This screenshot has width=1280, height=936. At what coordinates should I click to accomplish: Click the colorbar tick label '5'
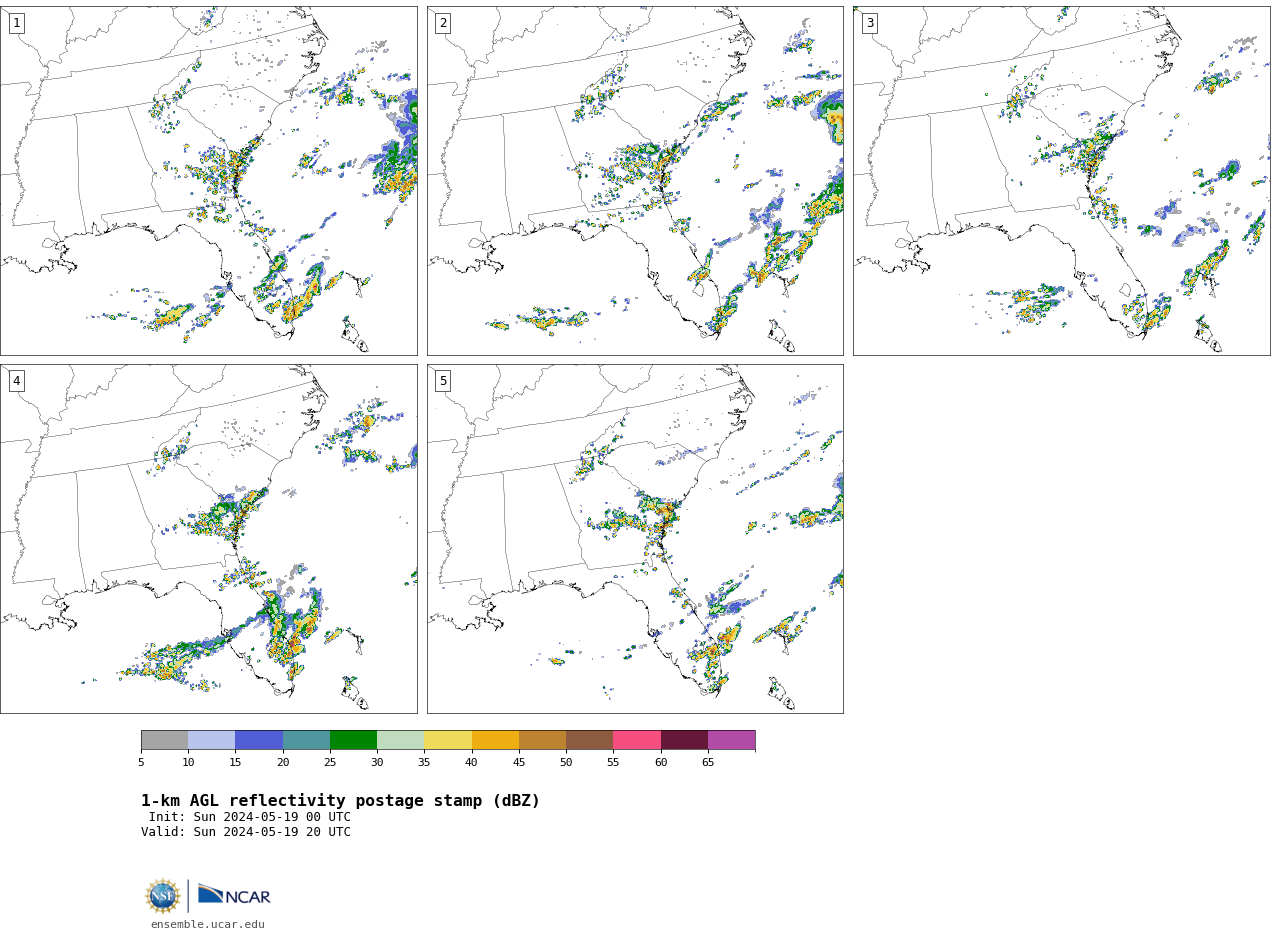tap(141, 763)
